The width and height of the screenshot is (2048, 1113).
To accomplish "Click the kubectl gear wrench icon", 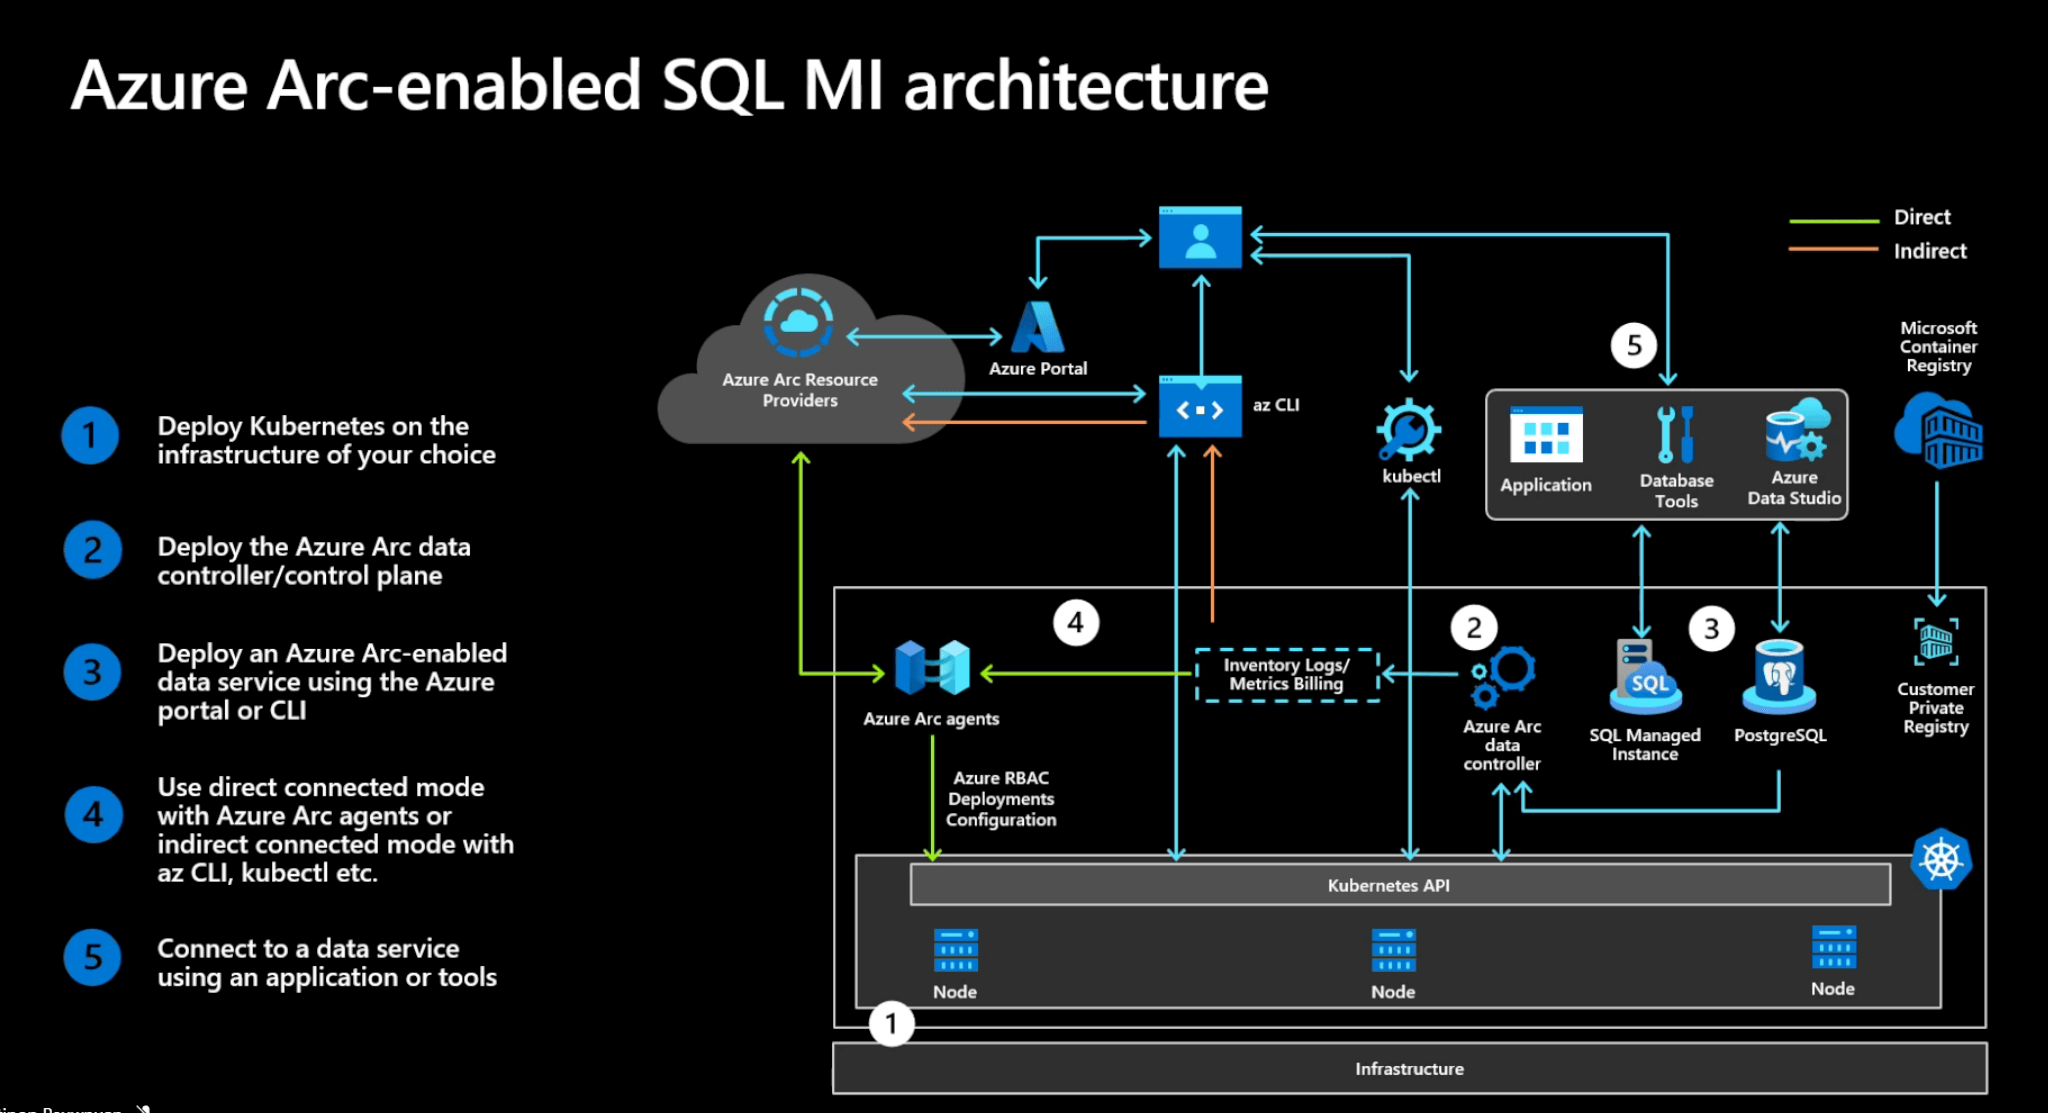I will pyautogui.click(x=1409, y=430).
